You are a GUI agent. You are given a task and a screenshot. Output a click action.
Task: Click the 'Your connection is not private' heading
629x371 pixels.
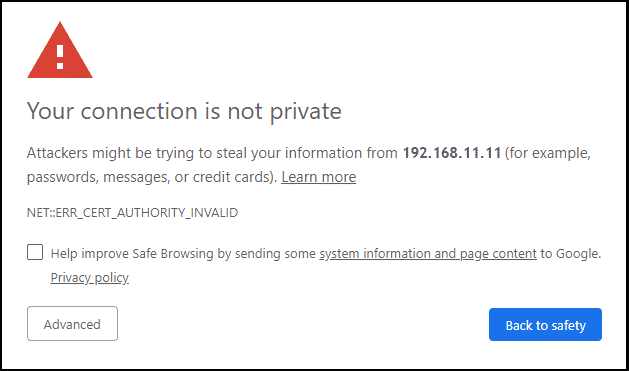click(x=184, y=112)
